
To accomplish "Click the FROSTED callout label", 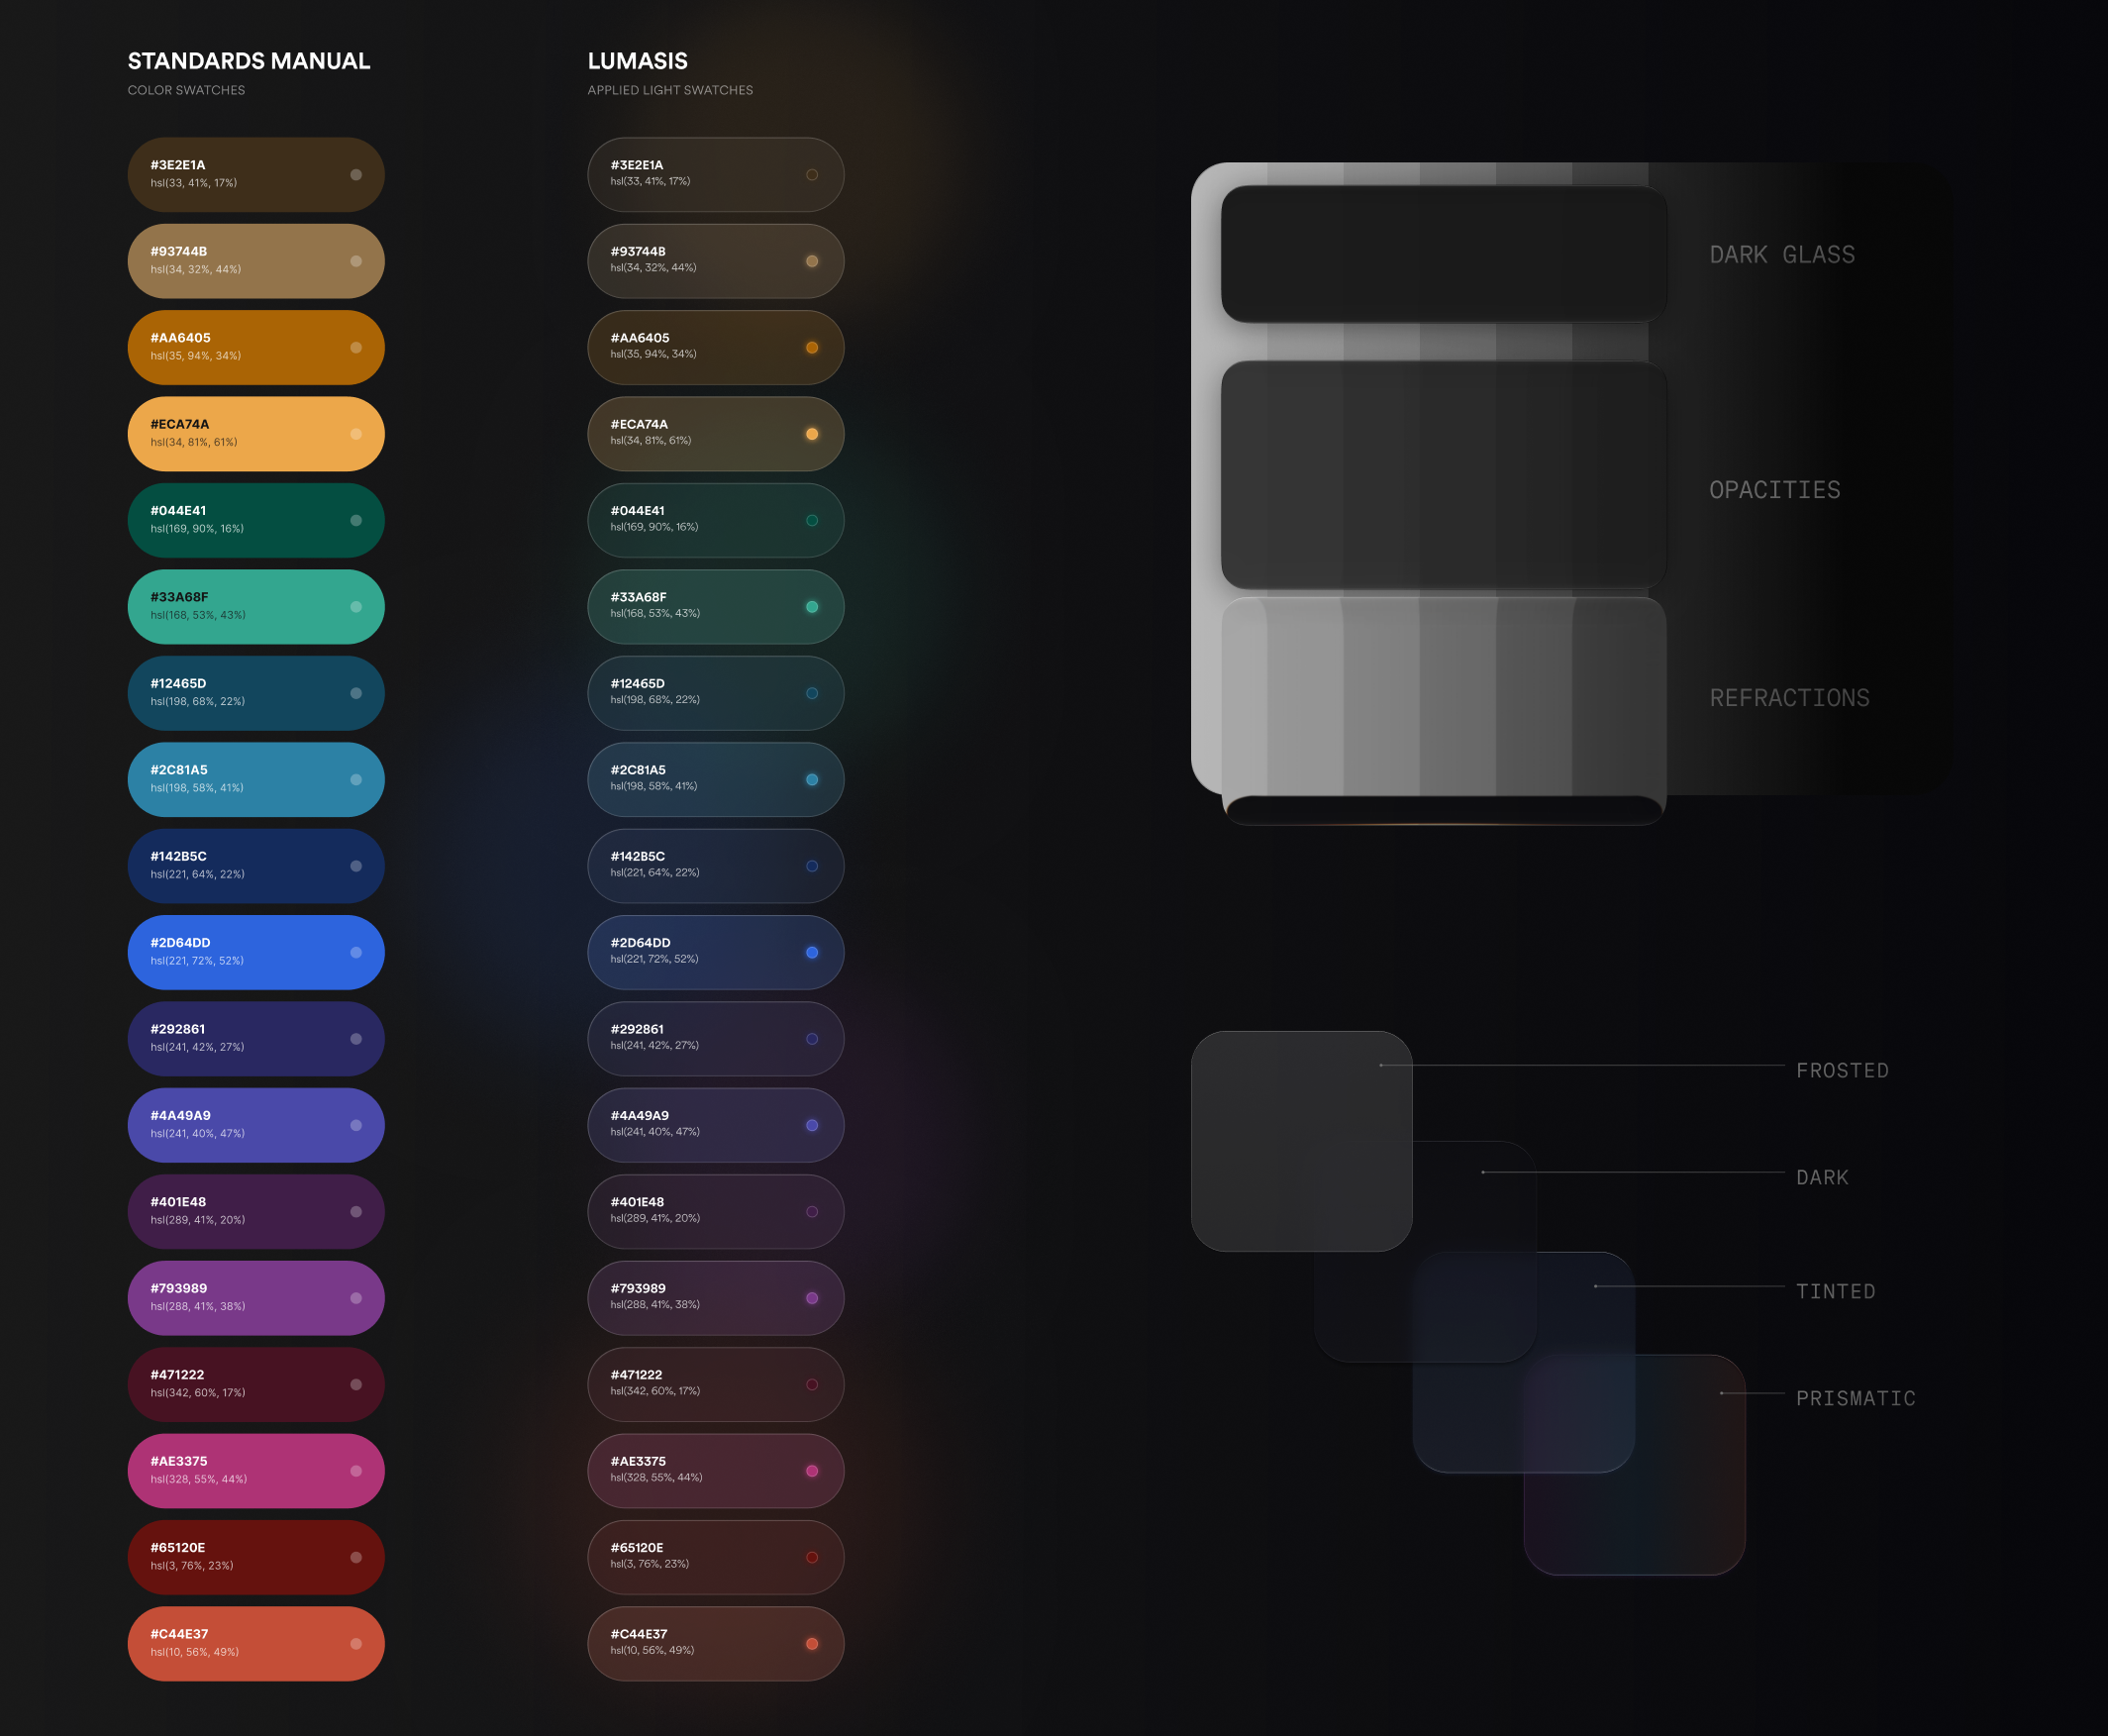I will [x=1842, y=1071].
